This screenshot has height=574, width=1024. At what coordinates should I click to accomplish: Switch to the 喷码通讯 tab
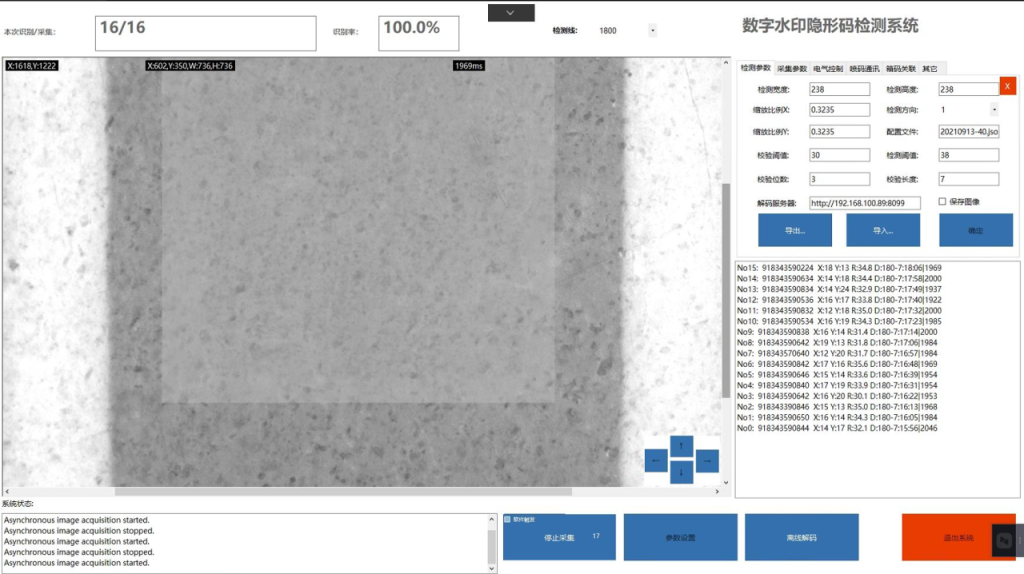[x=864, y=69]
